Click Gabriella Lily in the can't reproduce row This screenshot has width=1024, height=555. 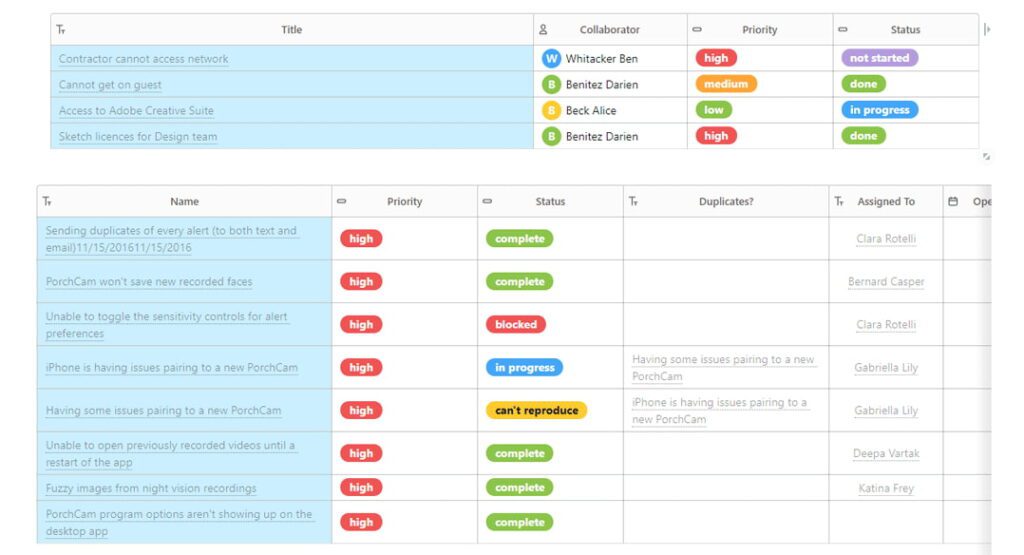(x=886, y=410)
